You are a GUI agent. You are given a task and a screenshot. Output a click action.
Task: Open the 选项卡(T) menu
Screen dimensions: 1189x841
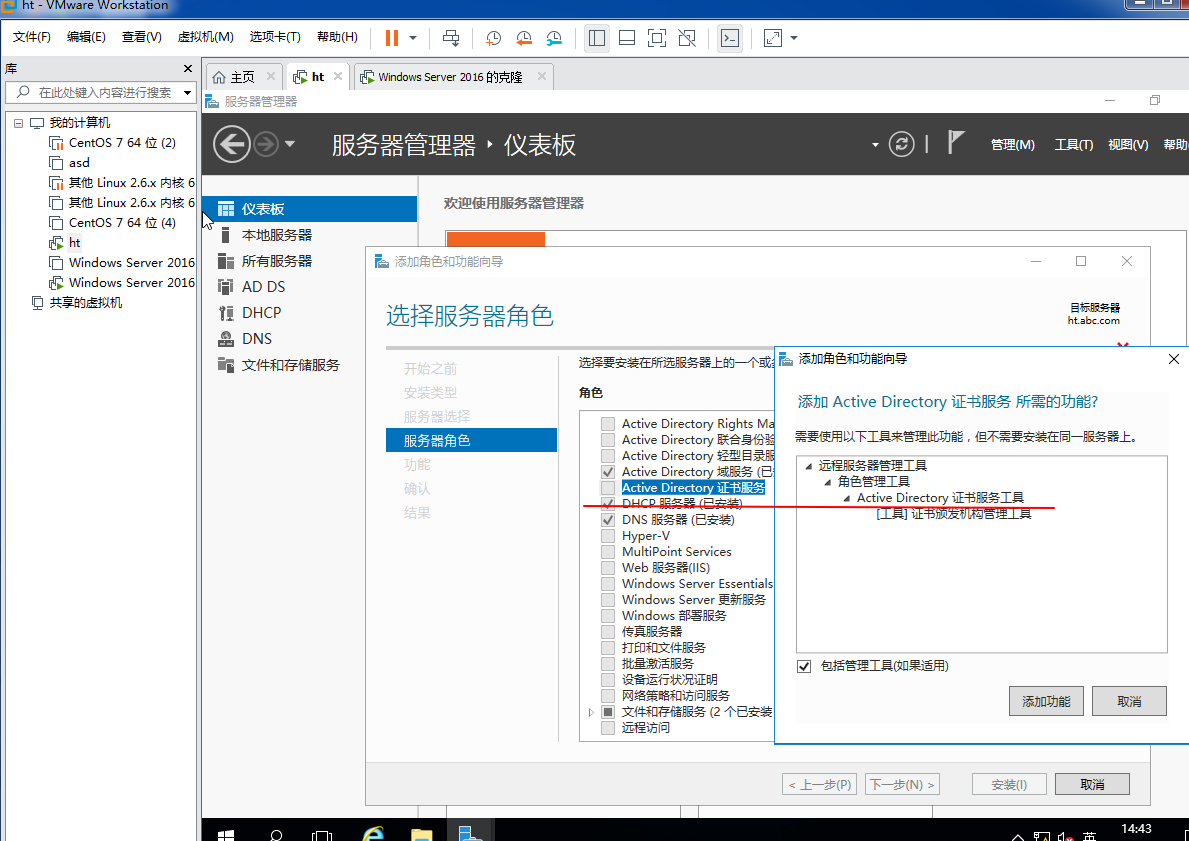[x=275, y=37]
